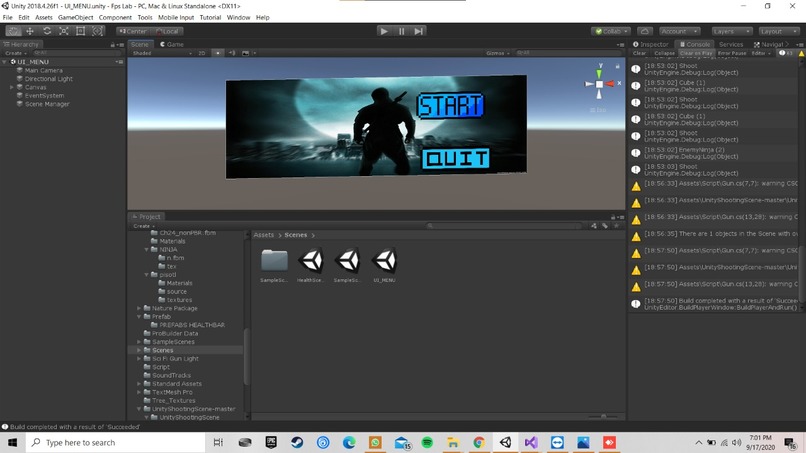Viewport: 806px width, 453px height.
Task: Open the Collab dropdown
Action: coord(611,31)
